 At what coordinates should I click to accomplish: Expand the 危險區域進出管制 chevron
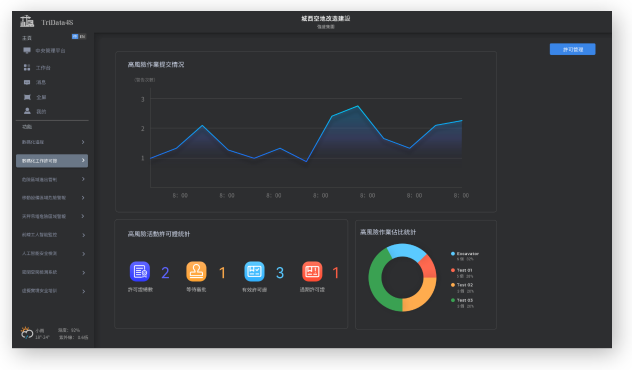(x=83, y=179)
